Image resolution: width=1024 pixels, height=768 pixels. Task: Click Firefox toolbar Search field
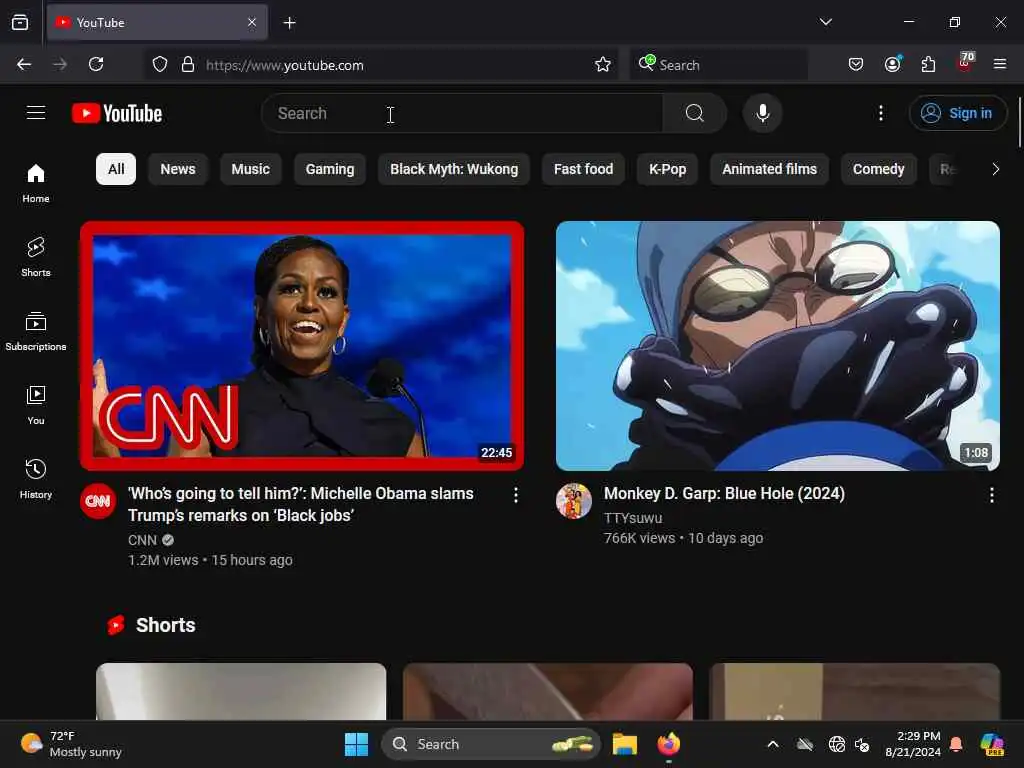point(718,65)
